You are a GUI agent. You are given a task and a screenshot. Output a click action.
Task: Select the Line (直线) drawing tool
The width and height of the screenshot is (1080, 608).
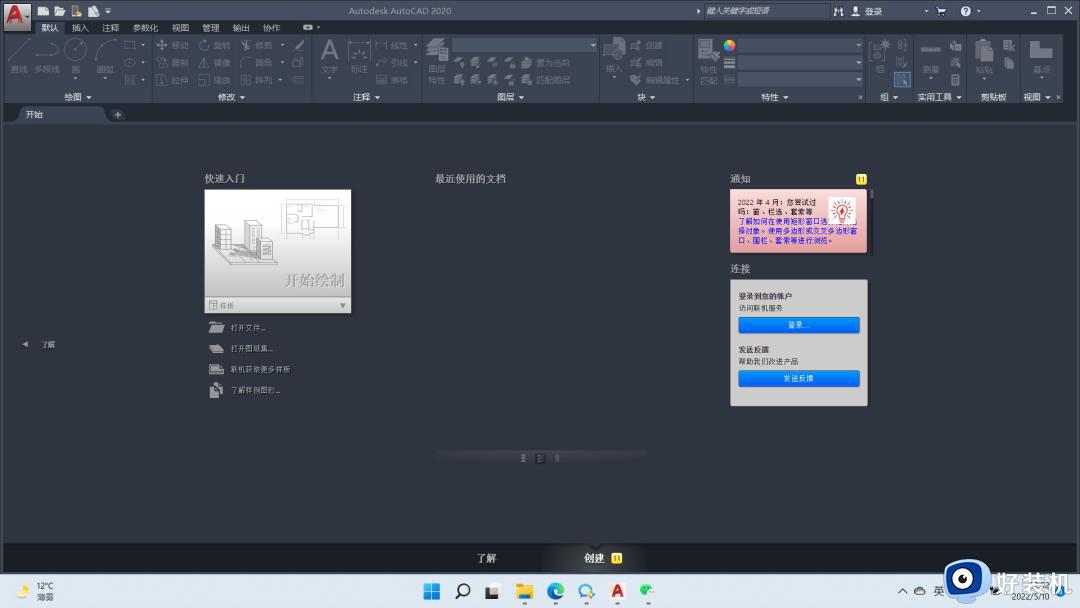click(19, 56)
